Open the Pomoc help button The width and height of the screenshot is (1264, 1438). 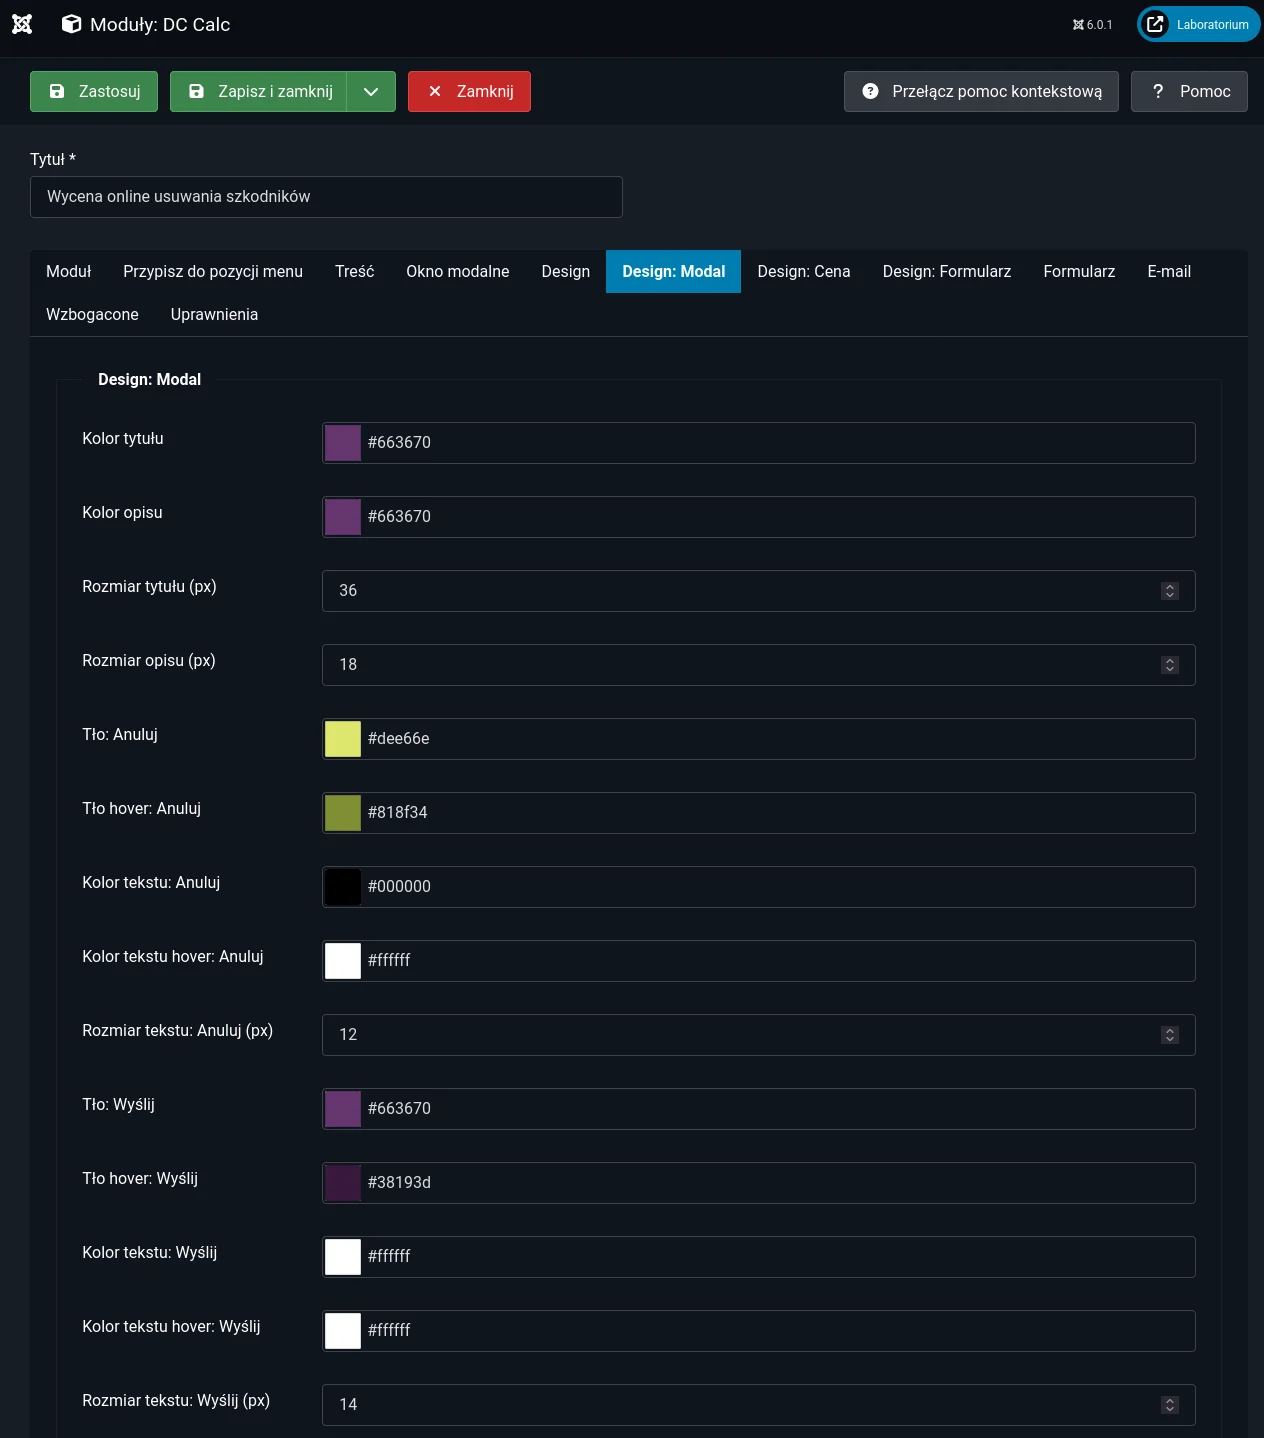click(x=1189, y=91)
